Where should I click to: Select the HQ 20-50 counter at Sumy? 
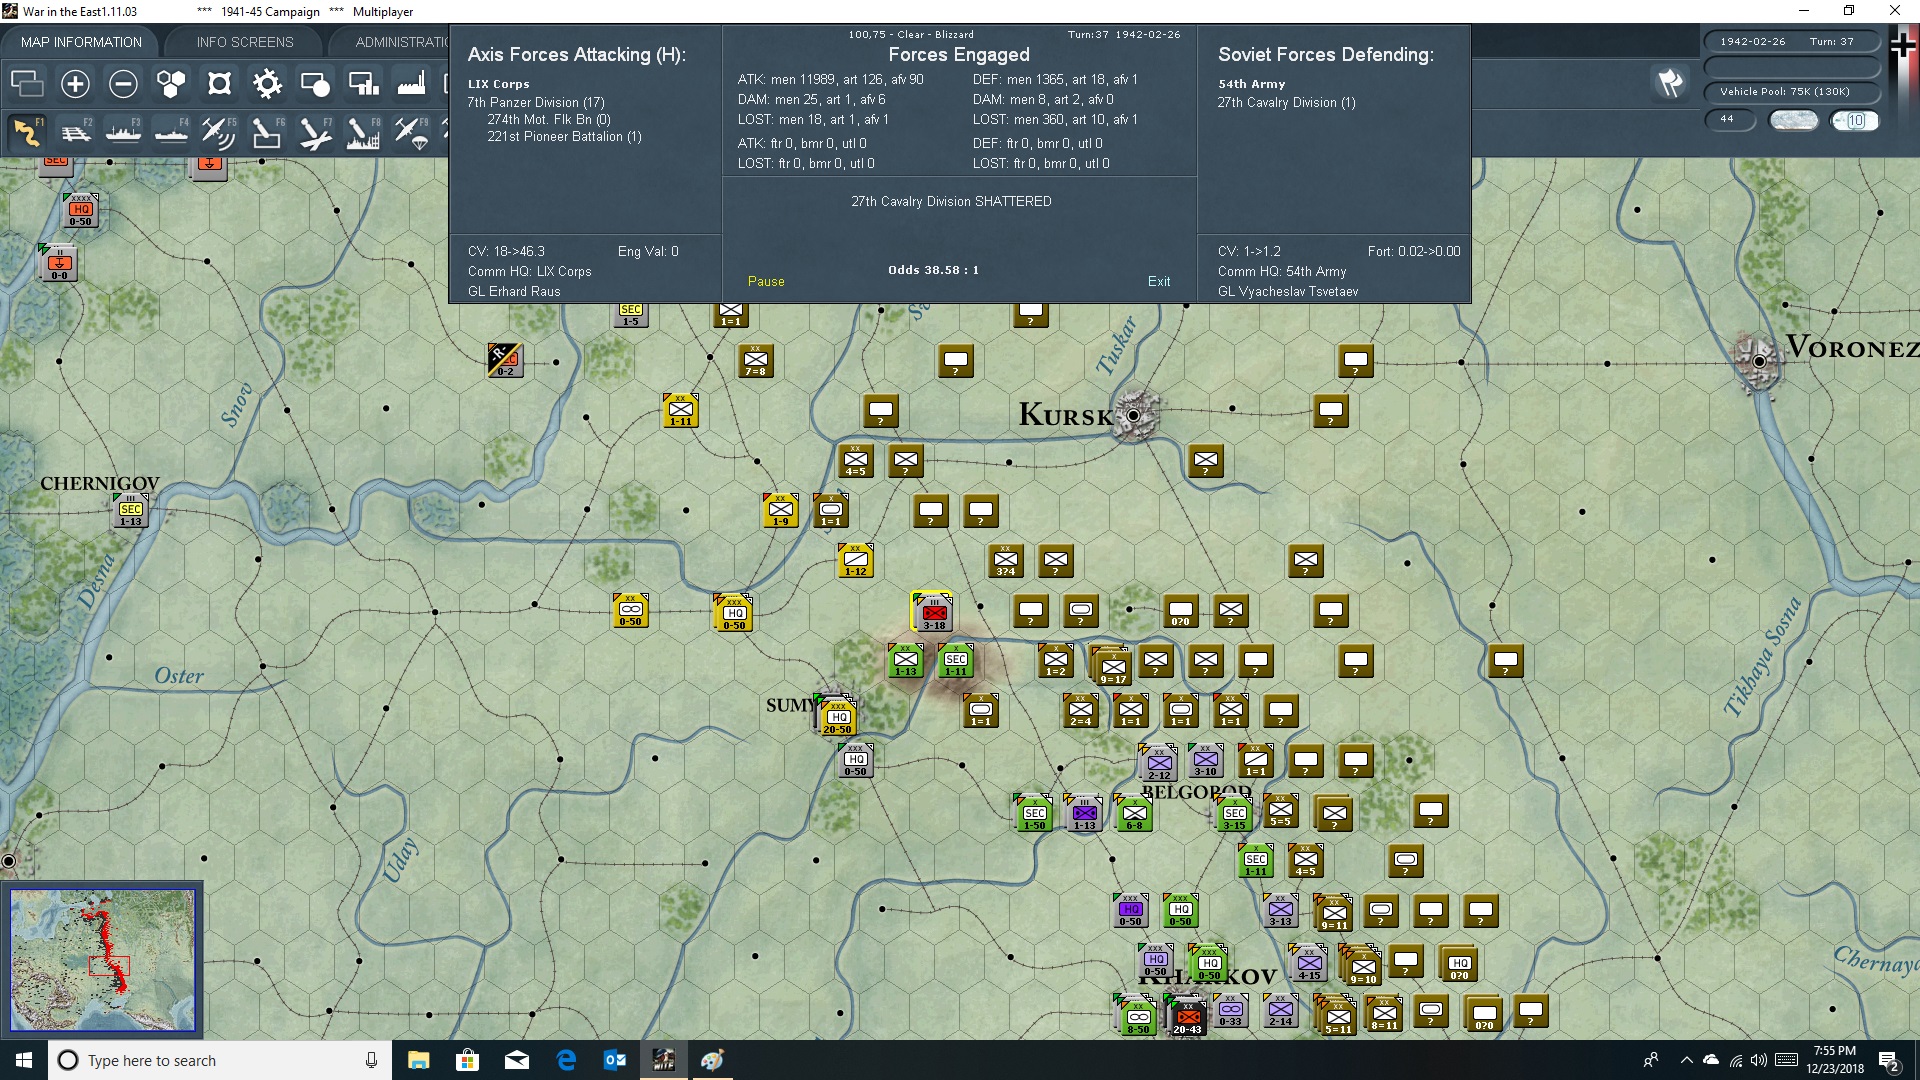[x=838, y=716]
